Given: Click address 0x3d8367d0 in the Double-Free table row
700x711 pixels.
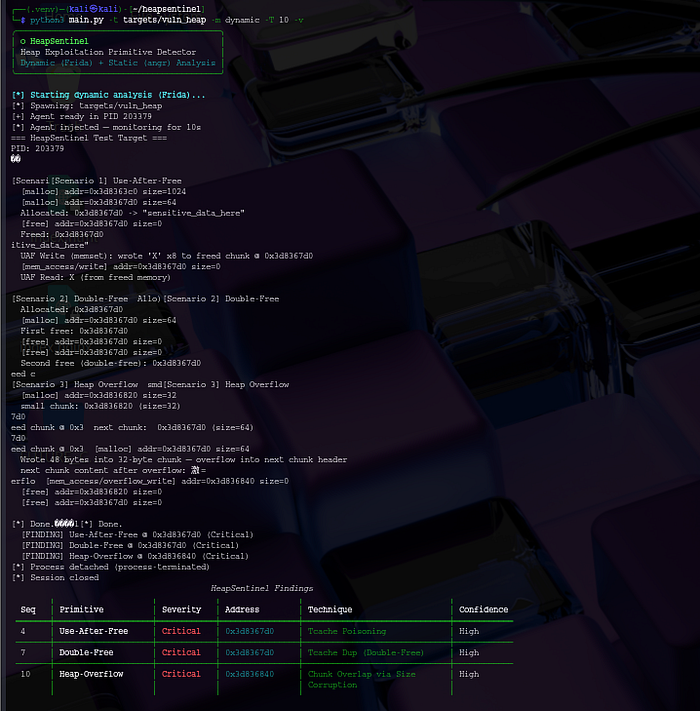Looking at the screenshot, I should pyautogui.click(x=250, y=653).
